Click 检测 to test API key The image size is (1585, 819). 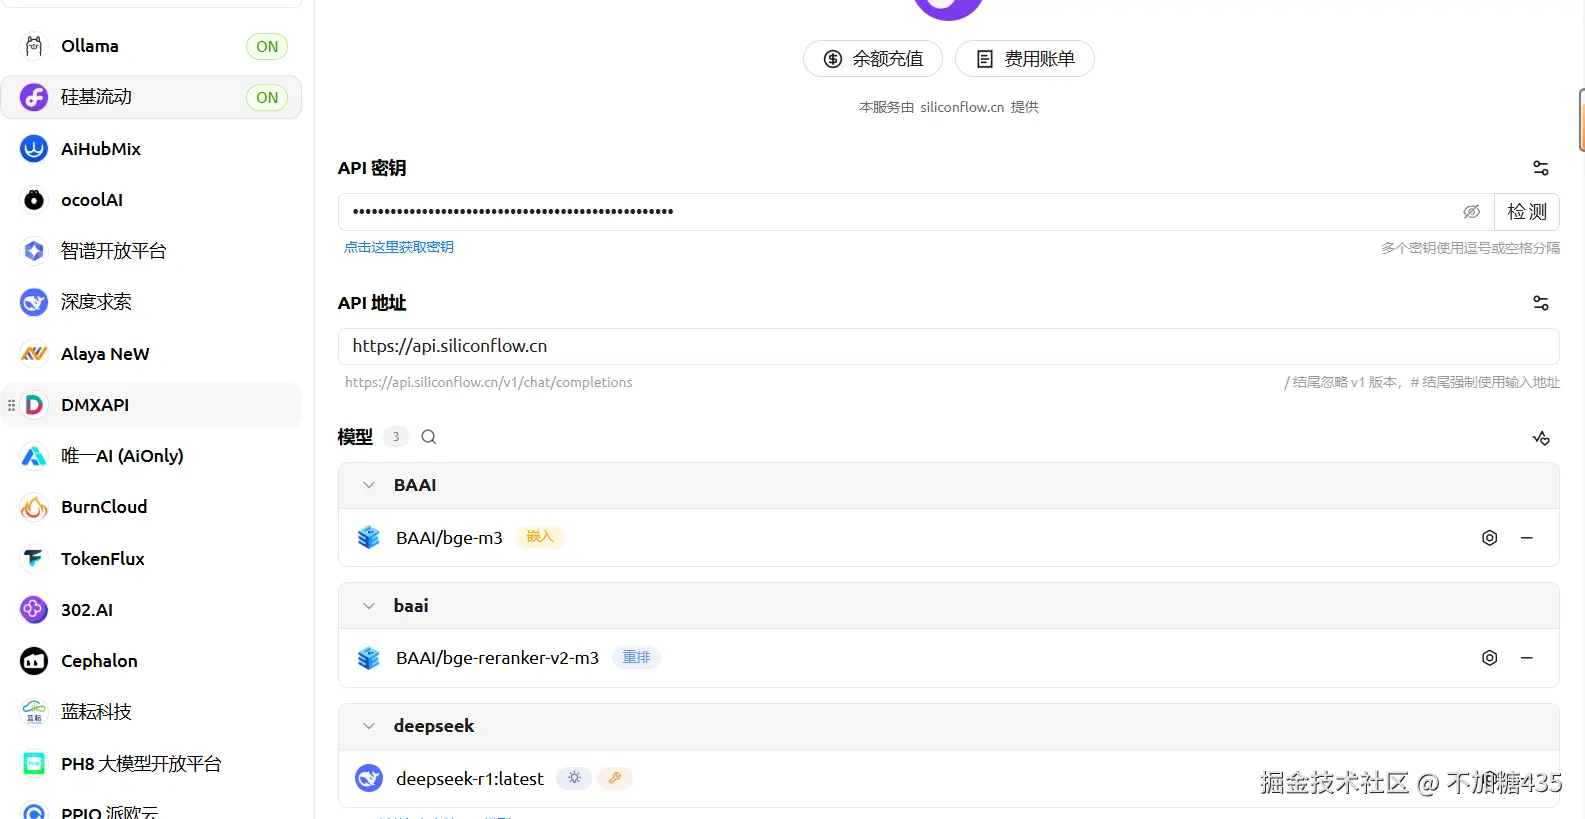point(1527,212)
